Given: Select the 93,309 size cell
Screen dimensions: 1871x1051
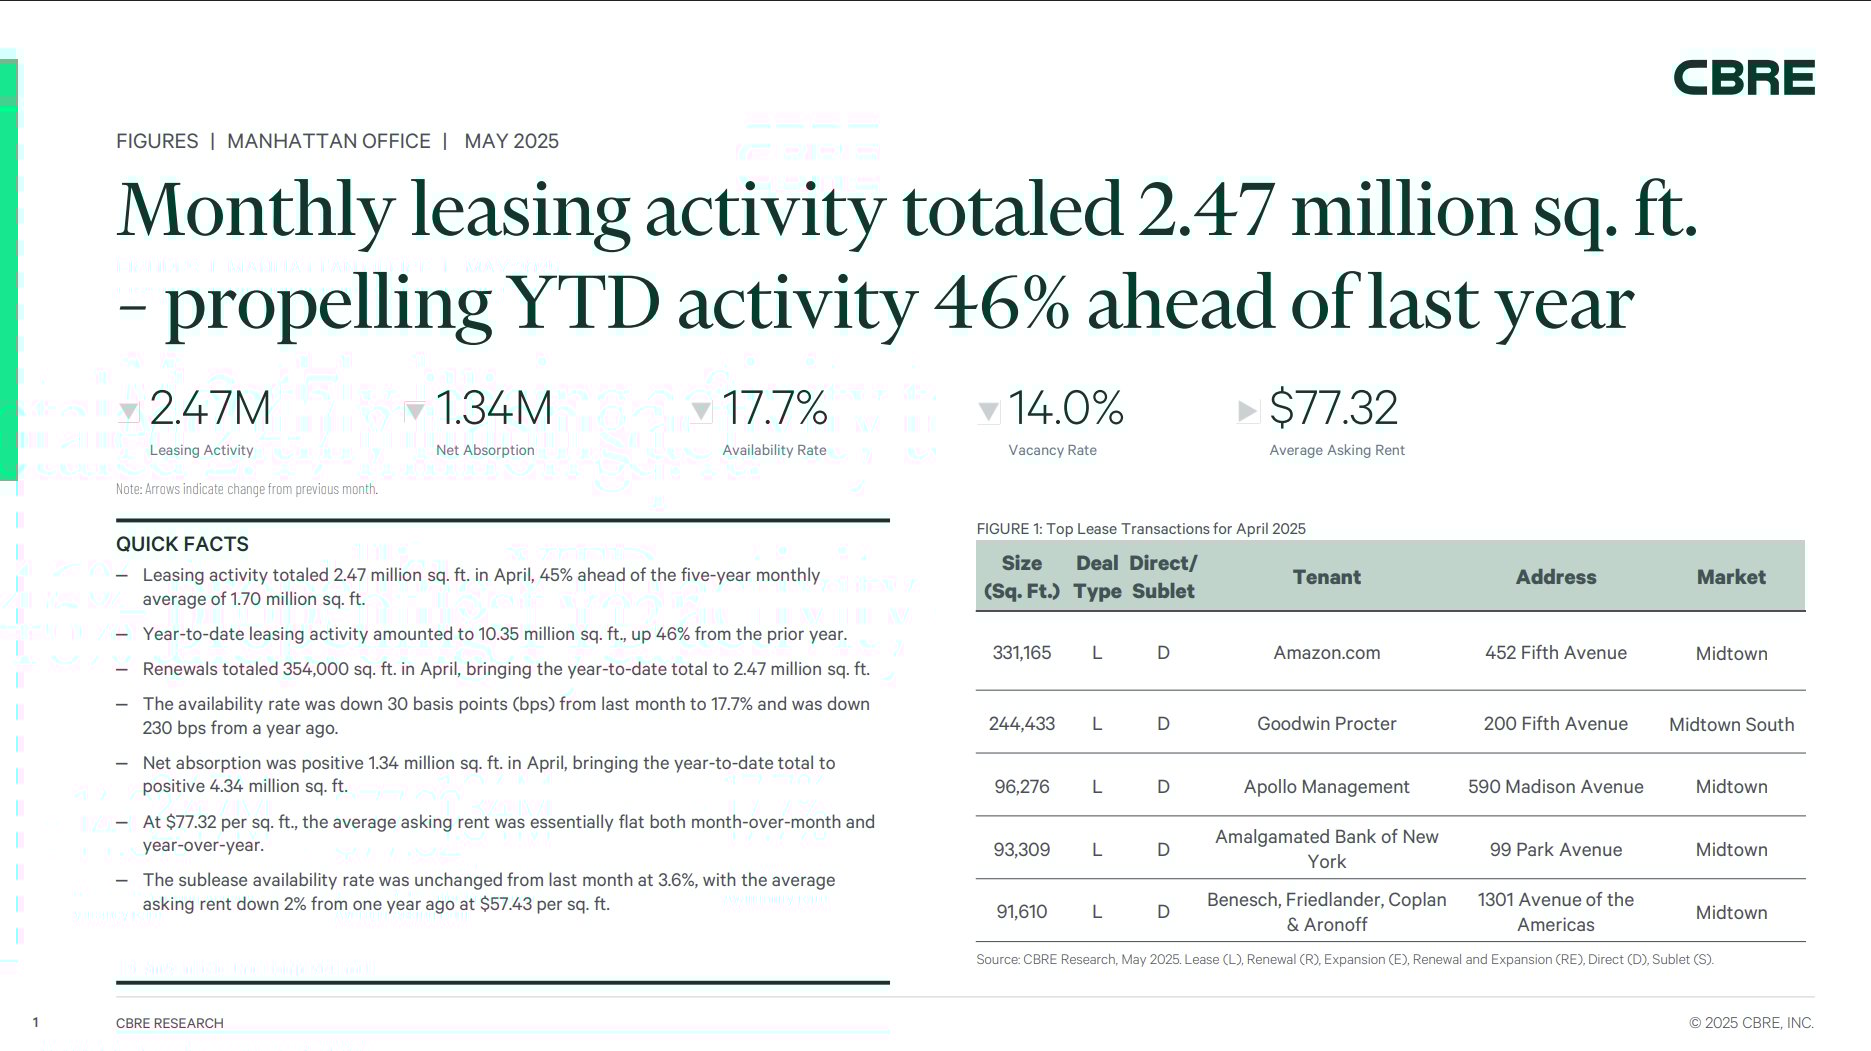Looking at the screenshot, I should 1022,850.
